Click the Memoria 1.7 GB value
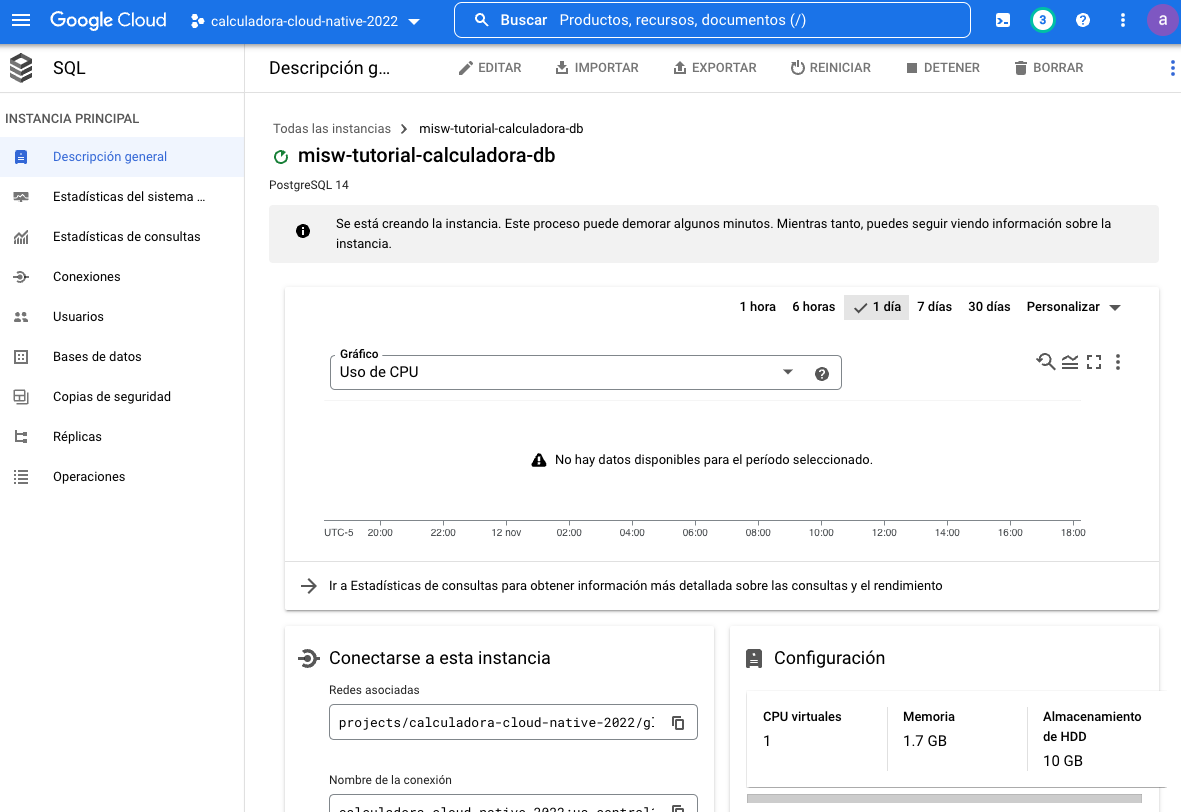The image size is (1181, 812). pyautogui.click(x=925, y=741)
